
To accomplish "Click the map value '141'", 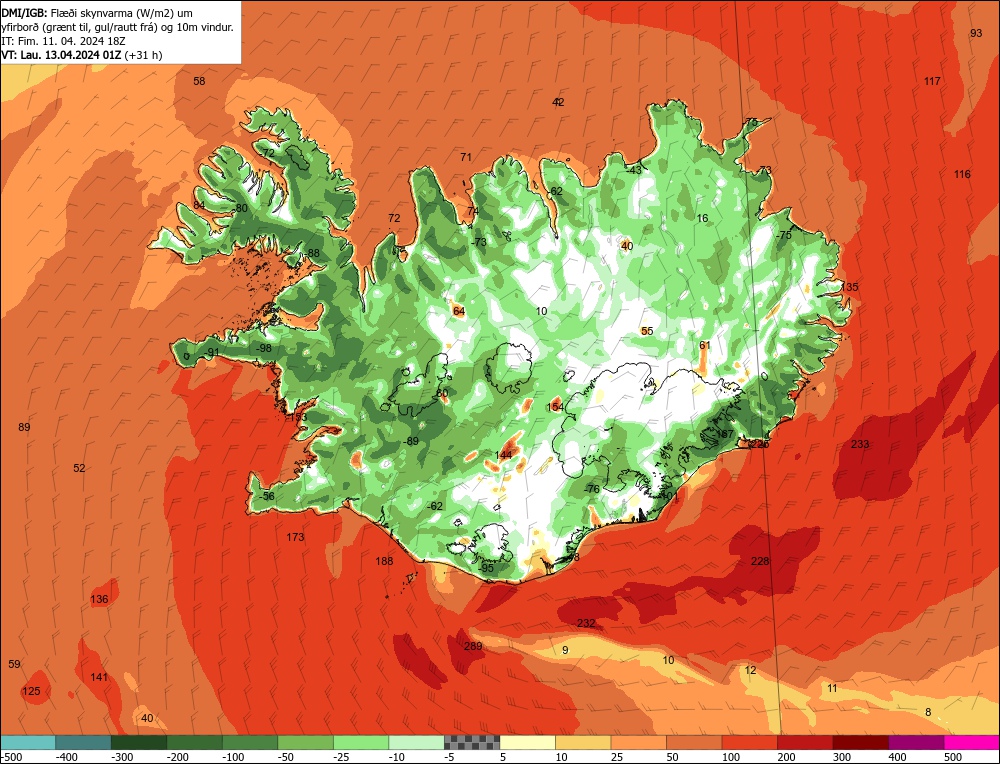I will [99, 677].
